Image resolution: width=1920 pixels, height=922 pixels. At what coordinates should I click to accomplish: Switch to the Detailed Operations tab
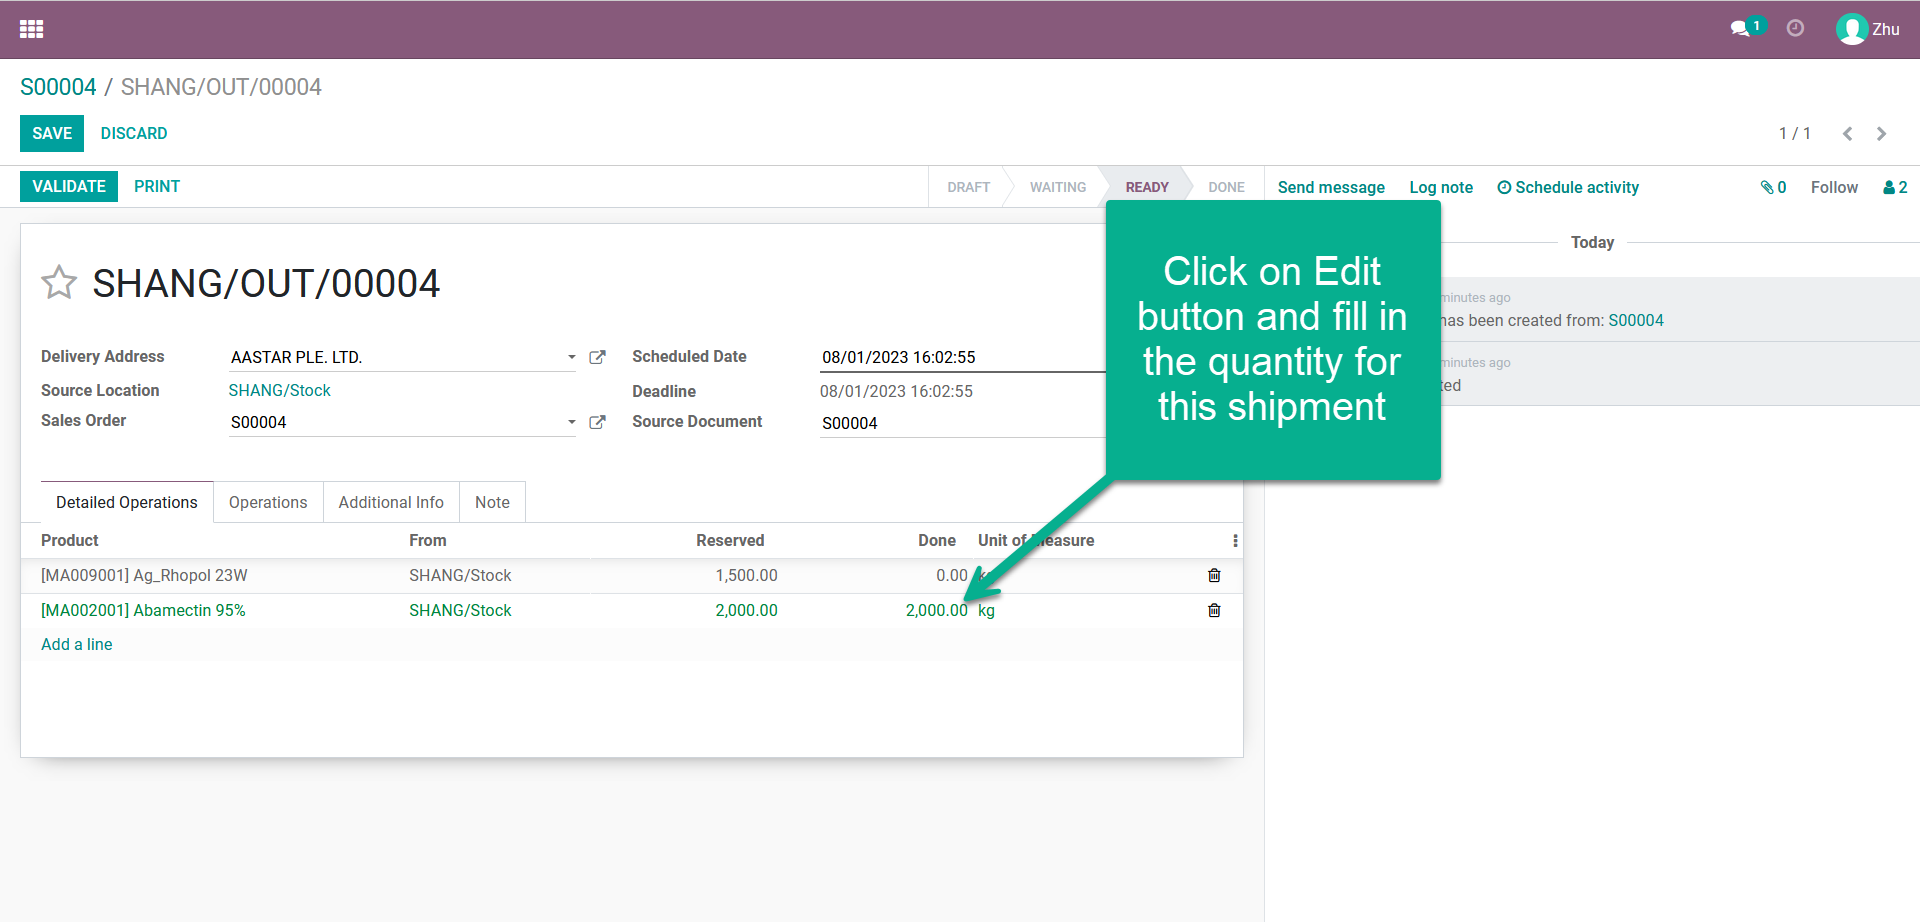point(127,502)
